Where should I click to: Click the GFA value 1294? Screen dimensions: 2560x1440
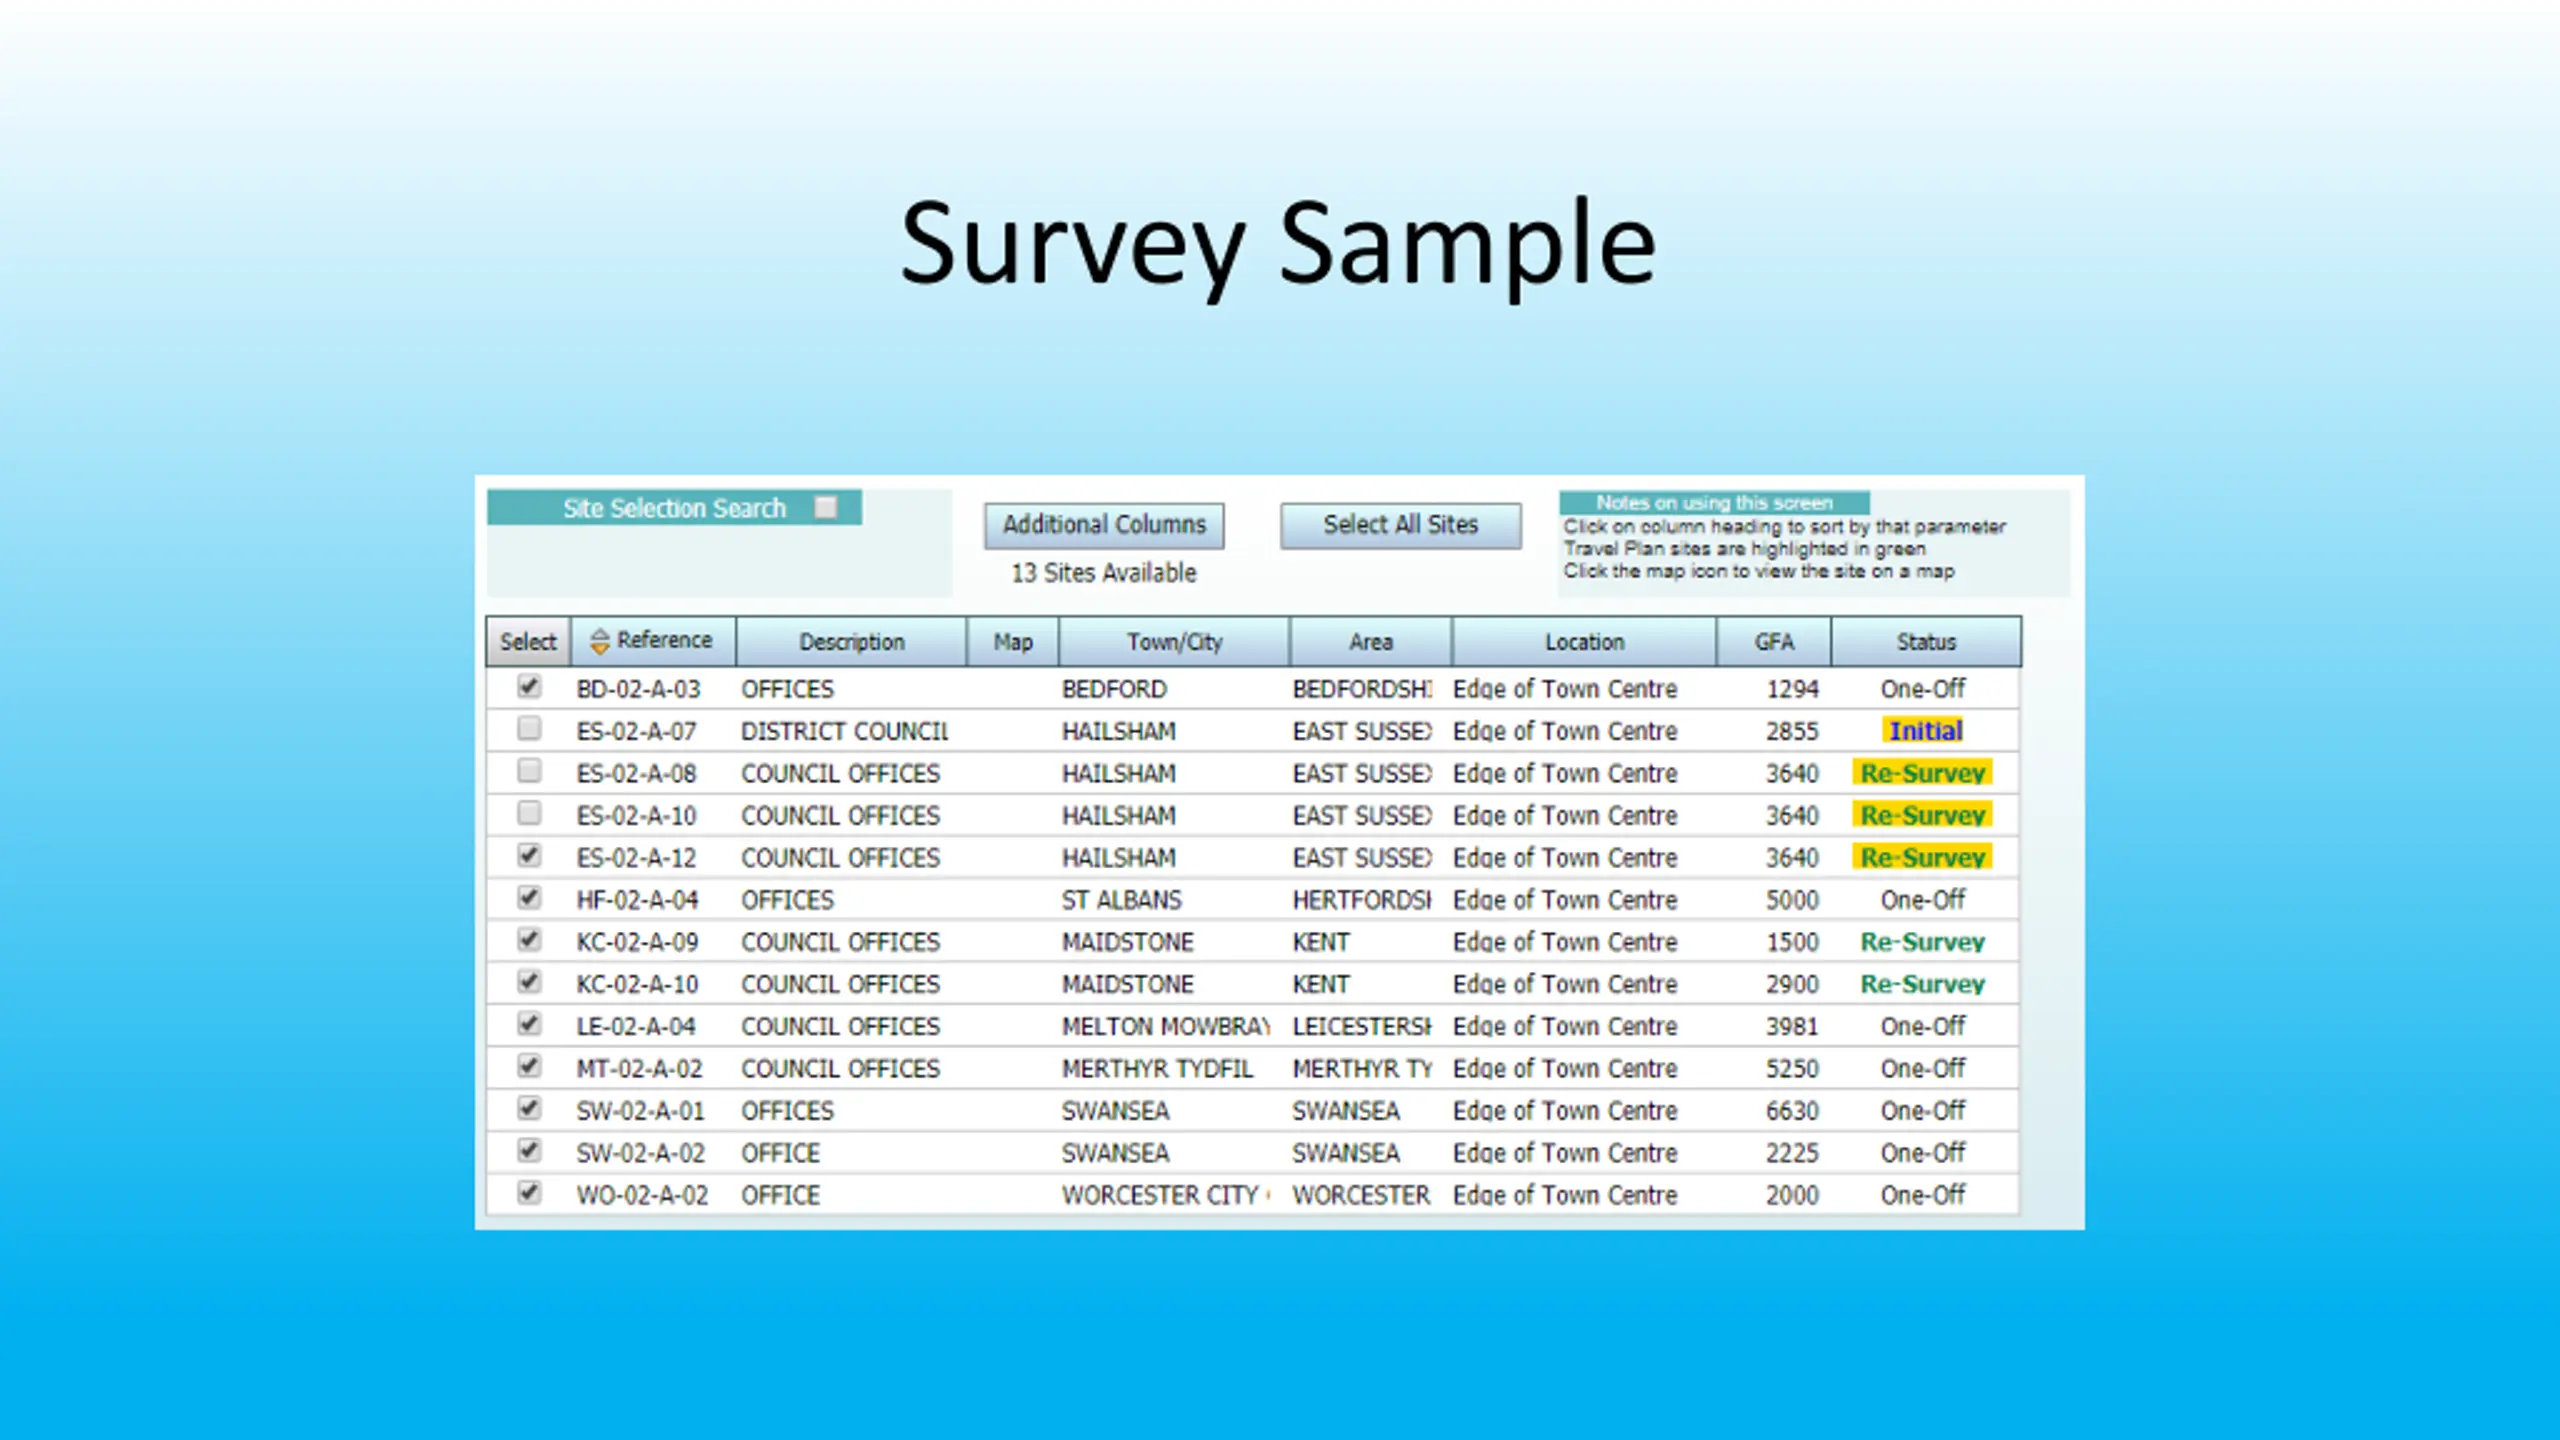pyautogui.click(x=1792, y=689)
